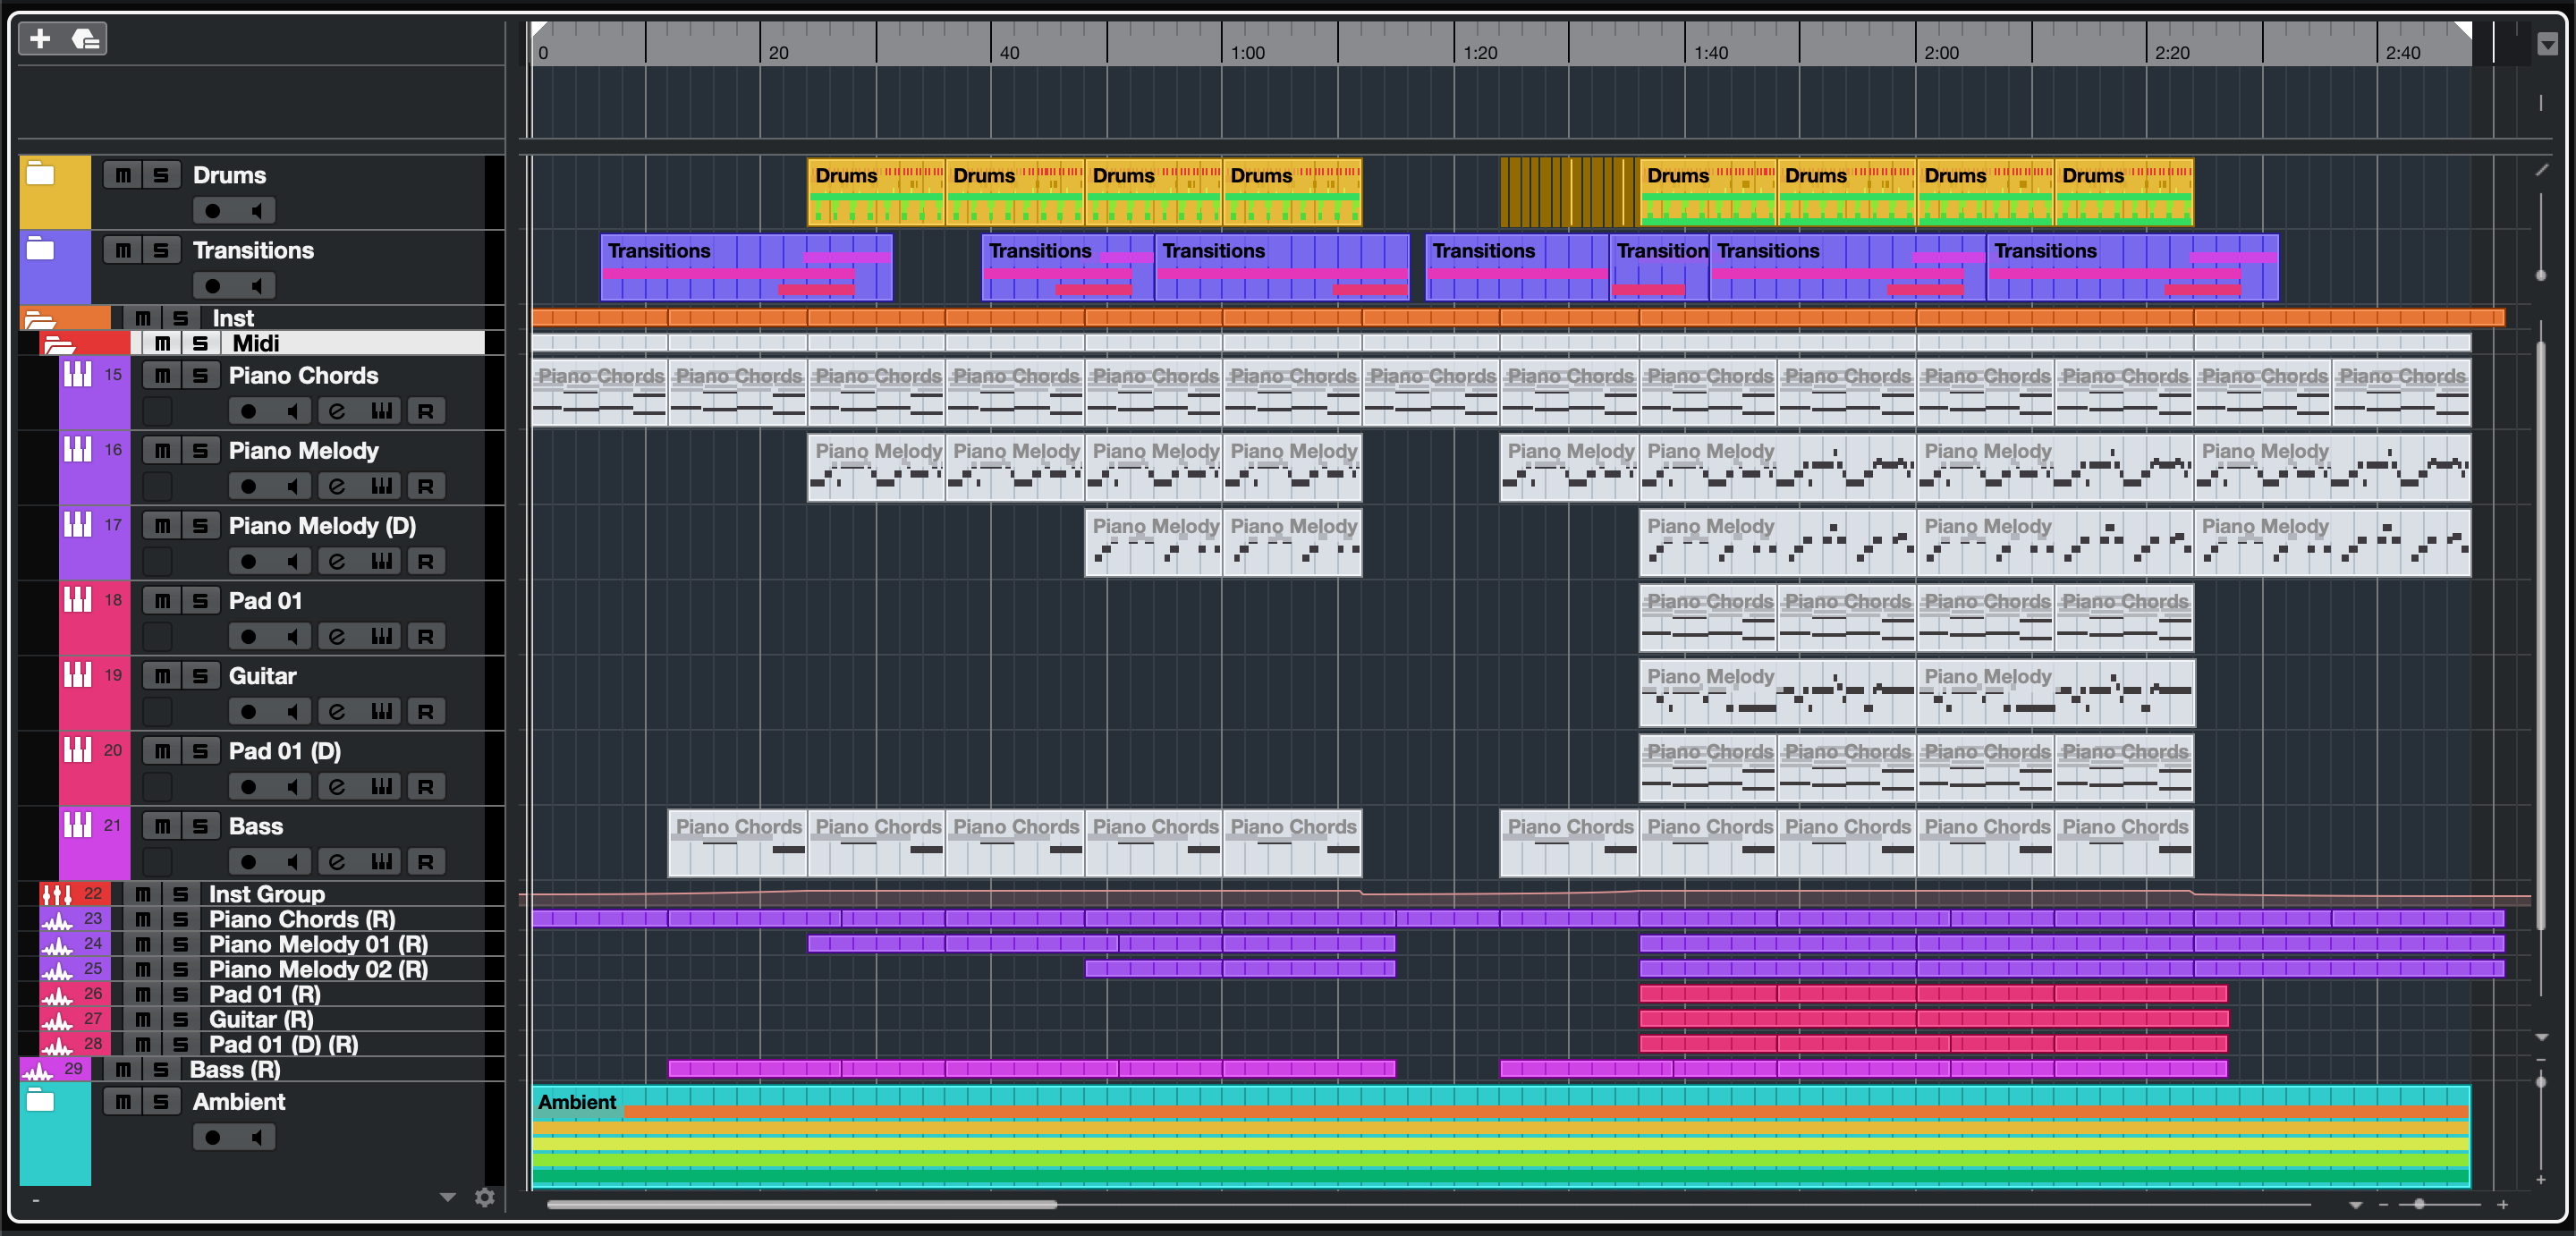The image size is (2576, 1236).
Task: Open the ruler display format dropdown arrow
Action: coord(2547,44)
